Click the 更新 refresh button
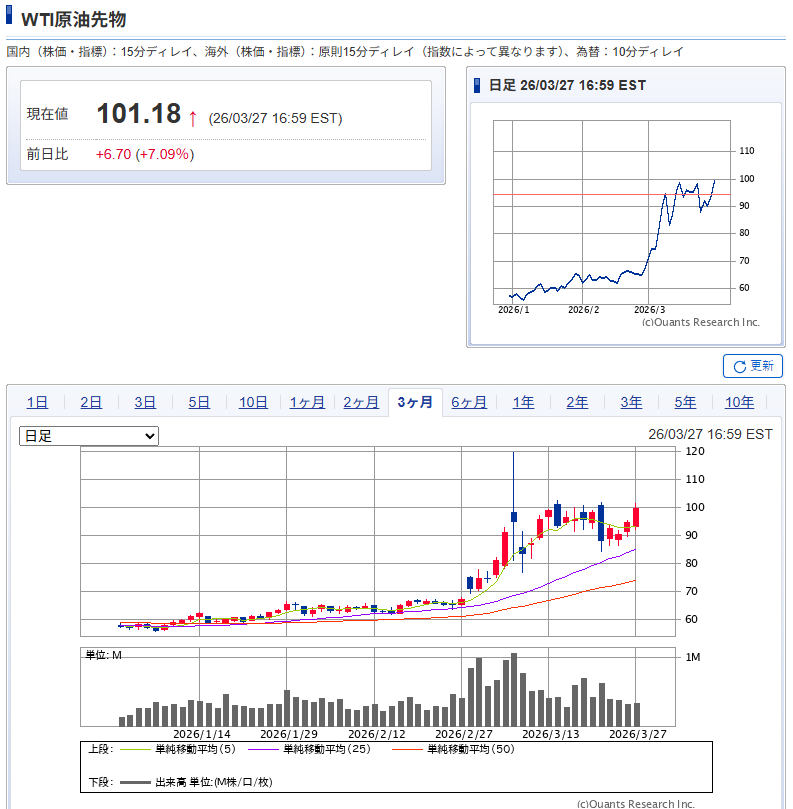This screenshot has height=809, width=793. point(752,366)
